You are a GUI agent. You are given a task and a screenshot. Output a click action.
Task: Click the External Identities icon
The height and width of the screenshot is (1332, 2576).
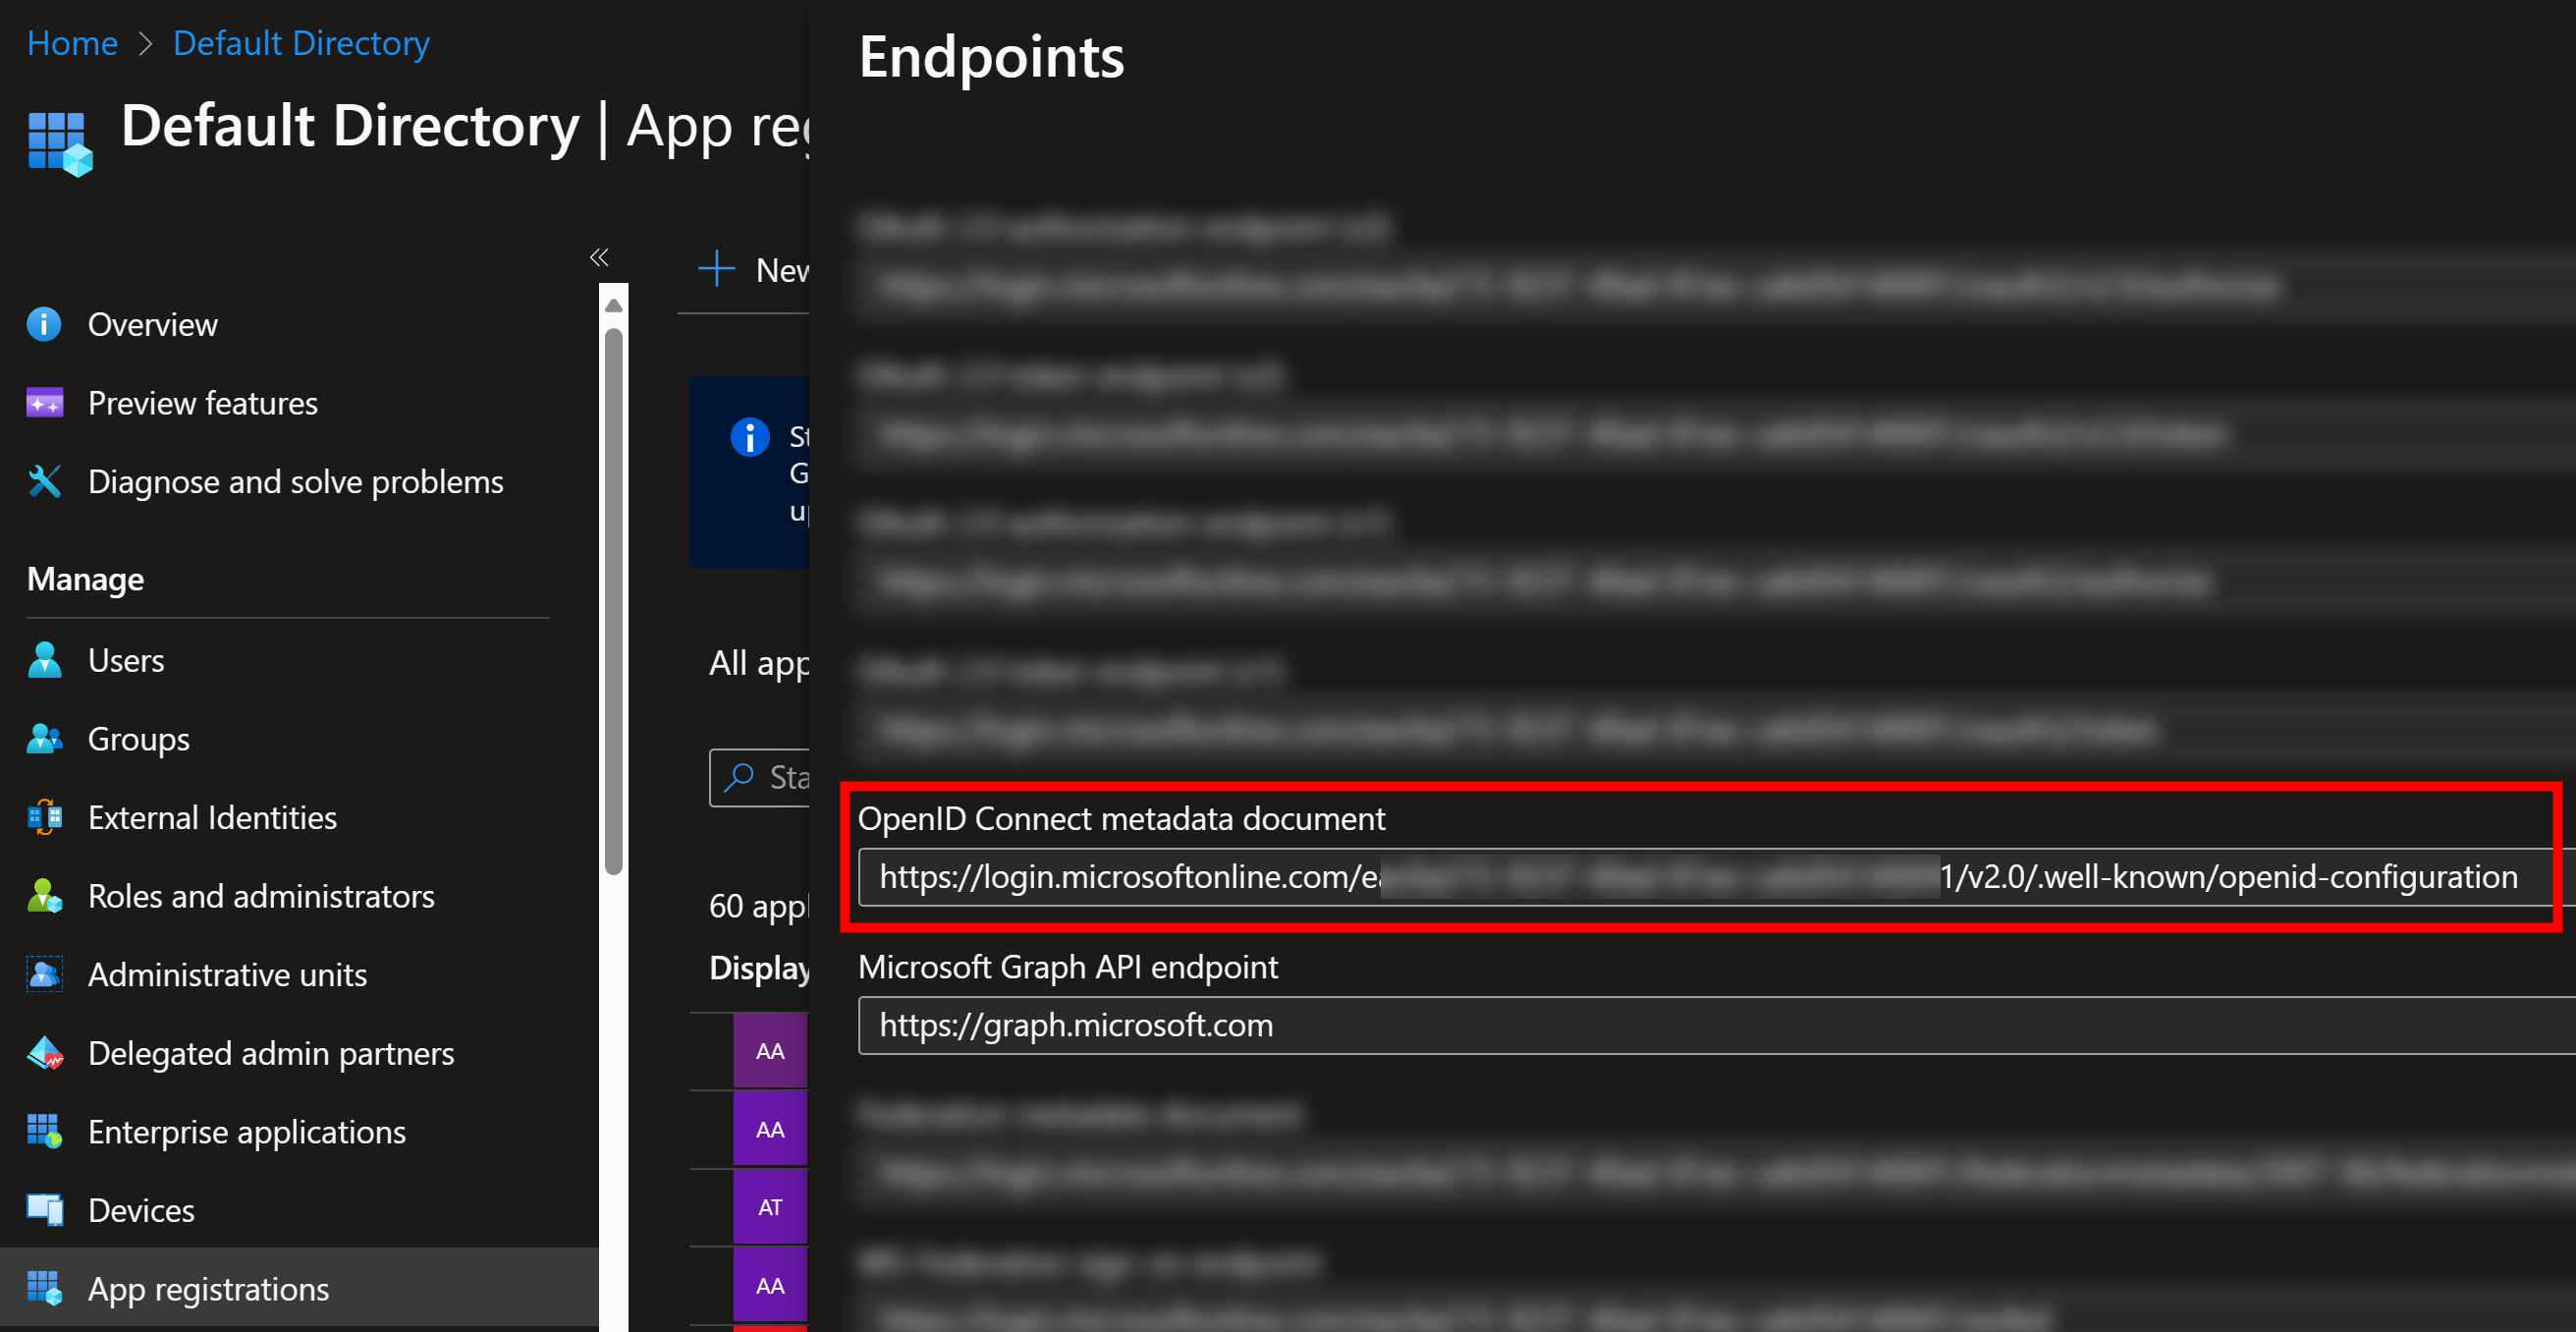point(44,817)
